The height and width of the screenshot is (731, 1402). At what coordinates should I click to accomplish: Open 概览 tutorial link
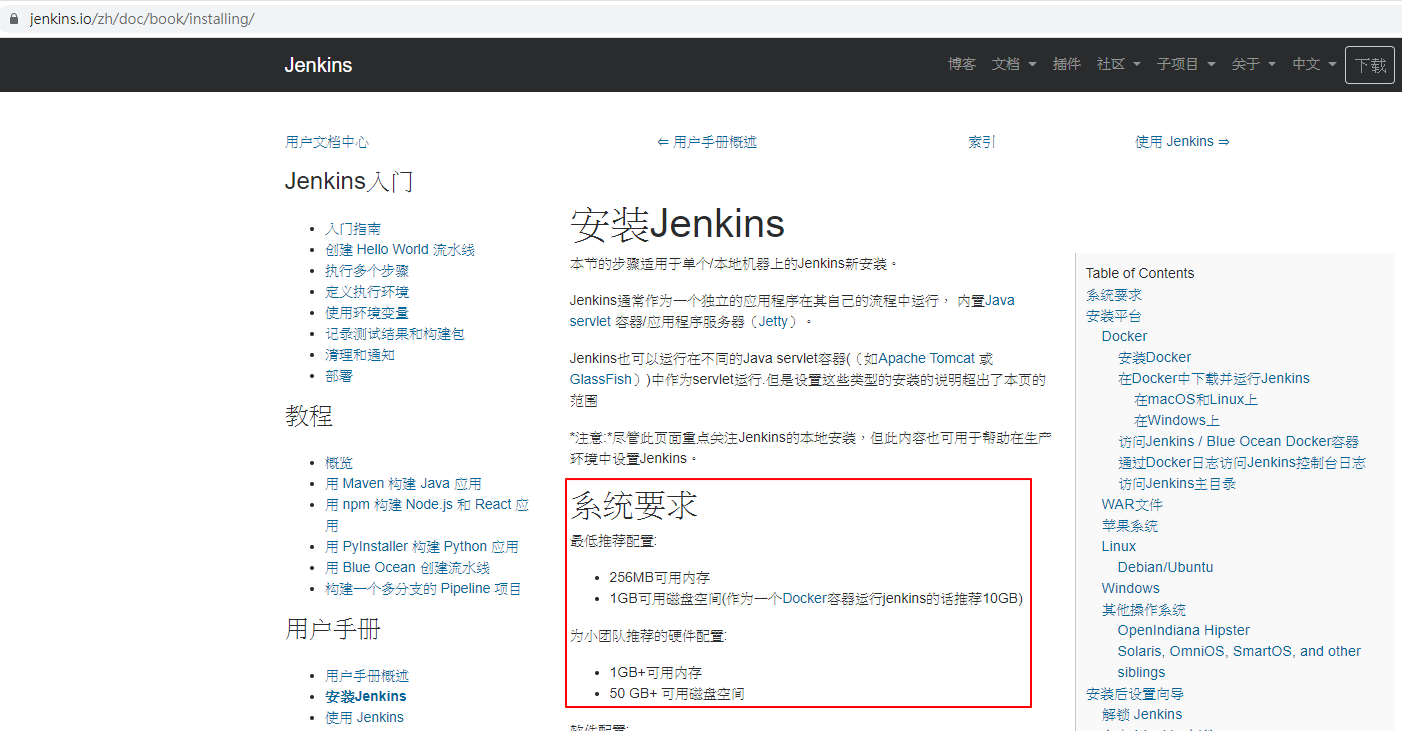pos(339,463)
